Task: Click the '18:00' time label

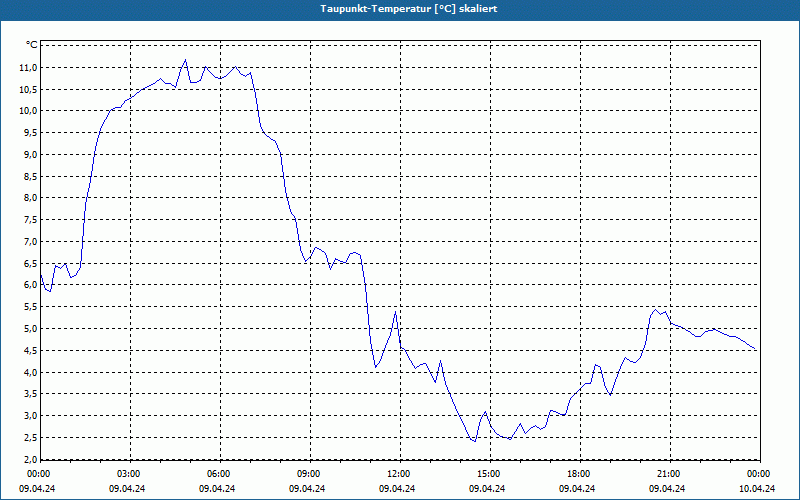Action: 580,474
